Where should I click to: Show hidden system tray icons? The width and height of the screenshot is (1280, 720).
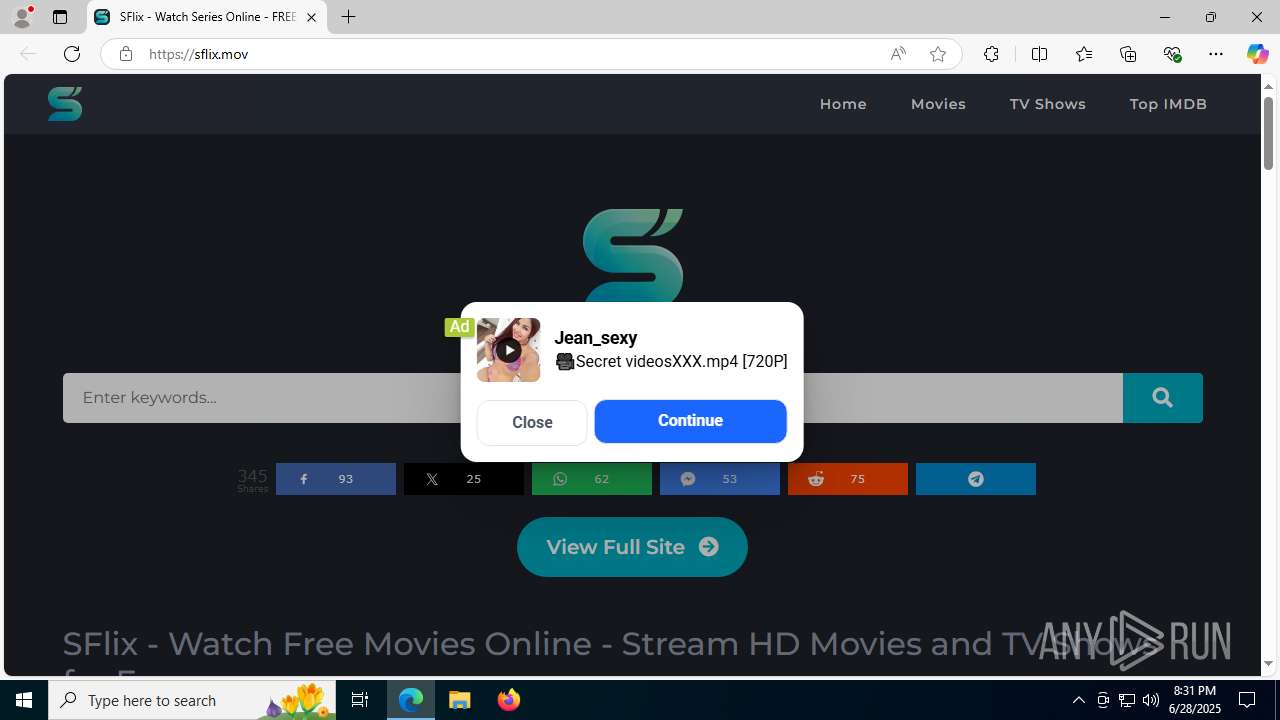[1078, 700]
